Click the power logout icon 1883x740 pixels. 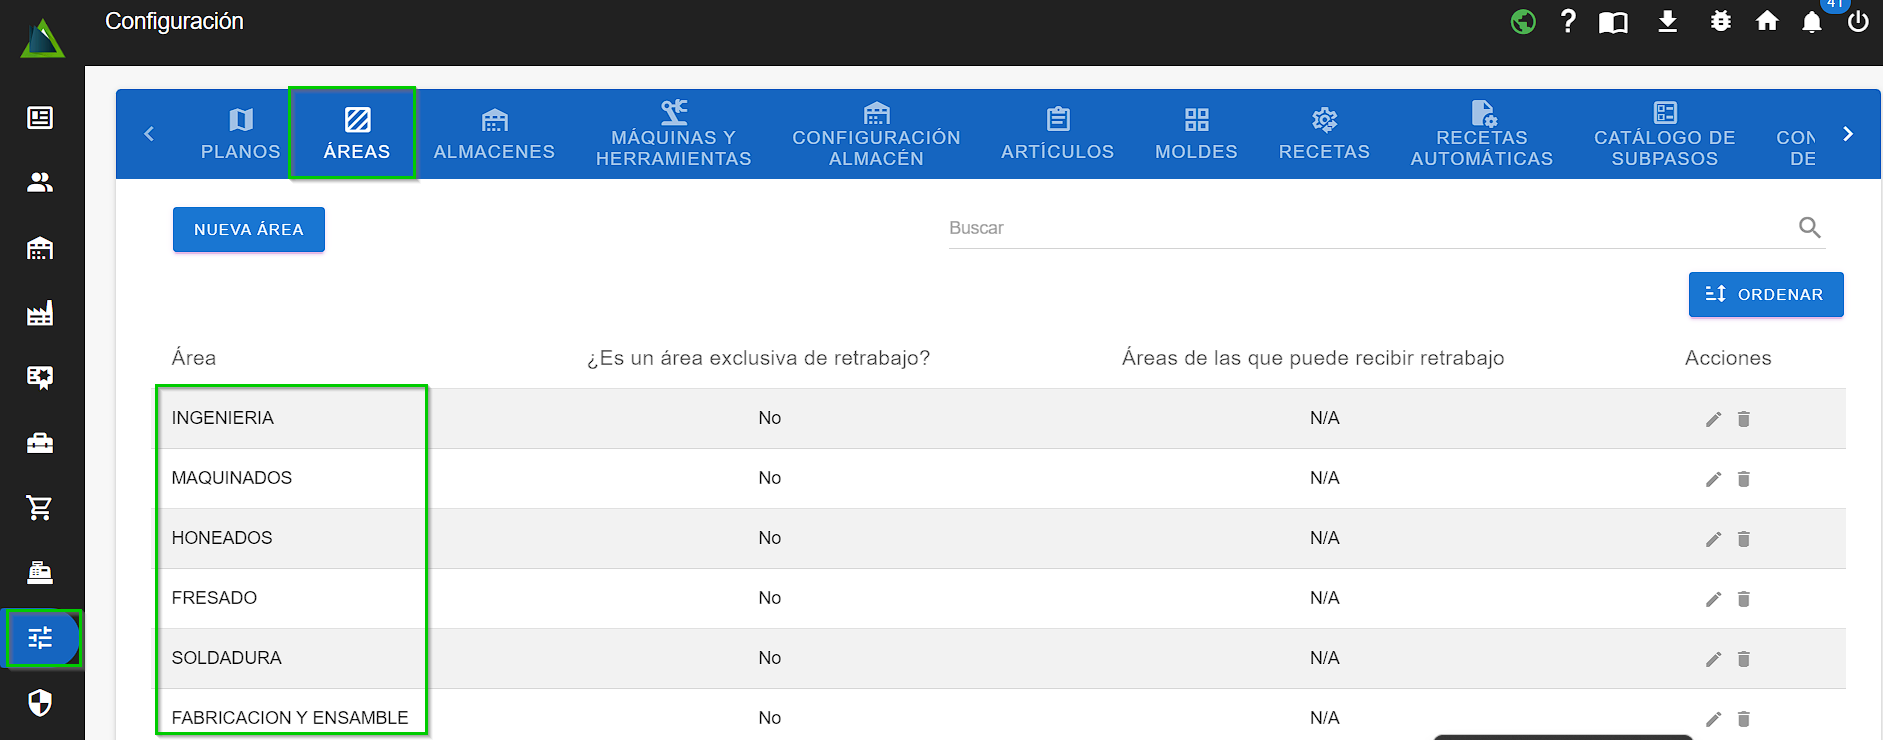point(1857,22)
